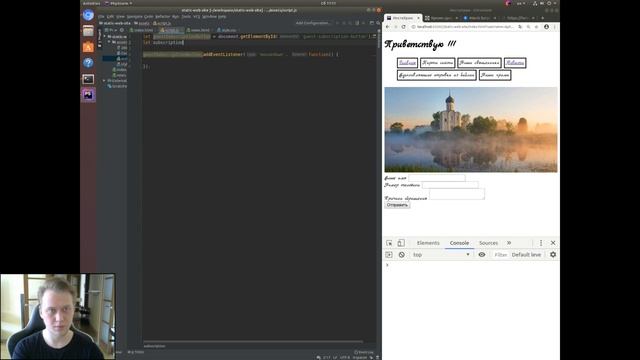
Task: Click the translate icon in address bar
Action: [x=520, y=27]
